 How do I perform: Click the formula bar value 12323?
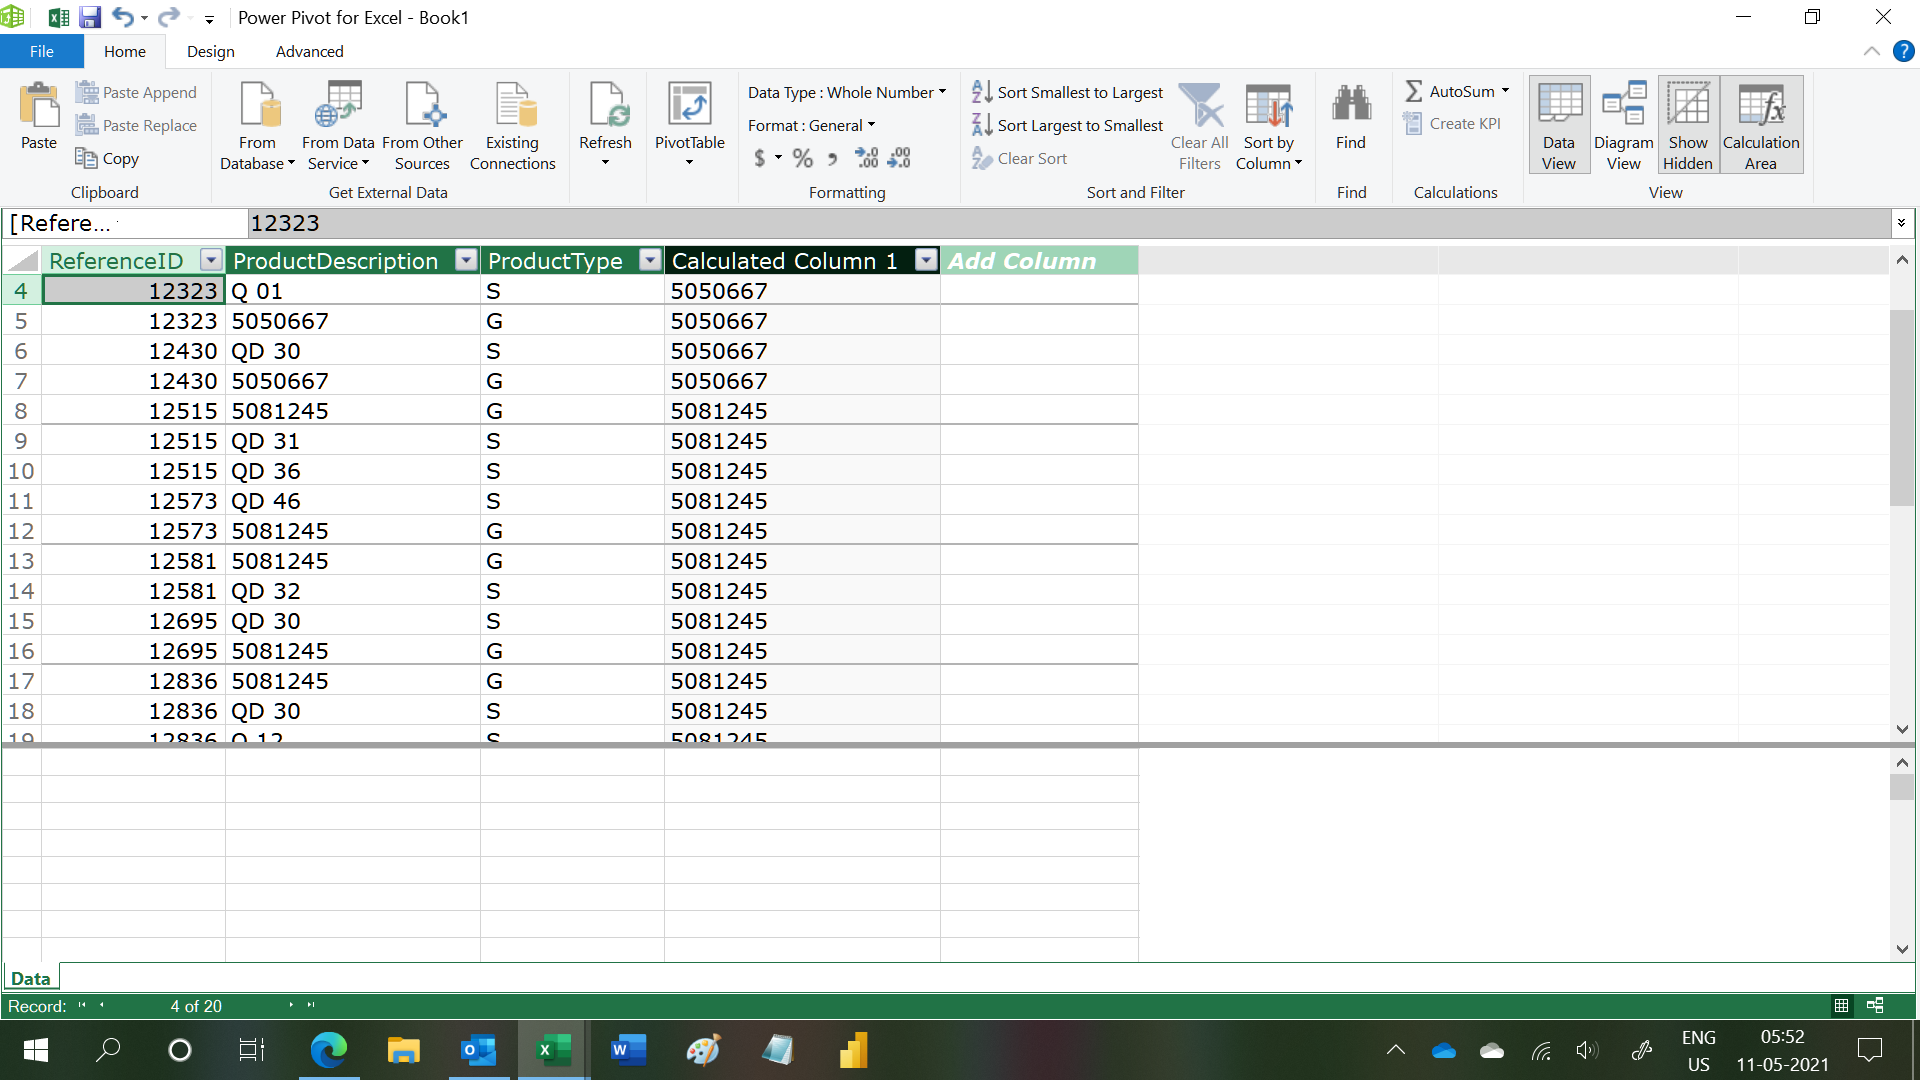pos(285,223)
